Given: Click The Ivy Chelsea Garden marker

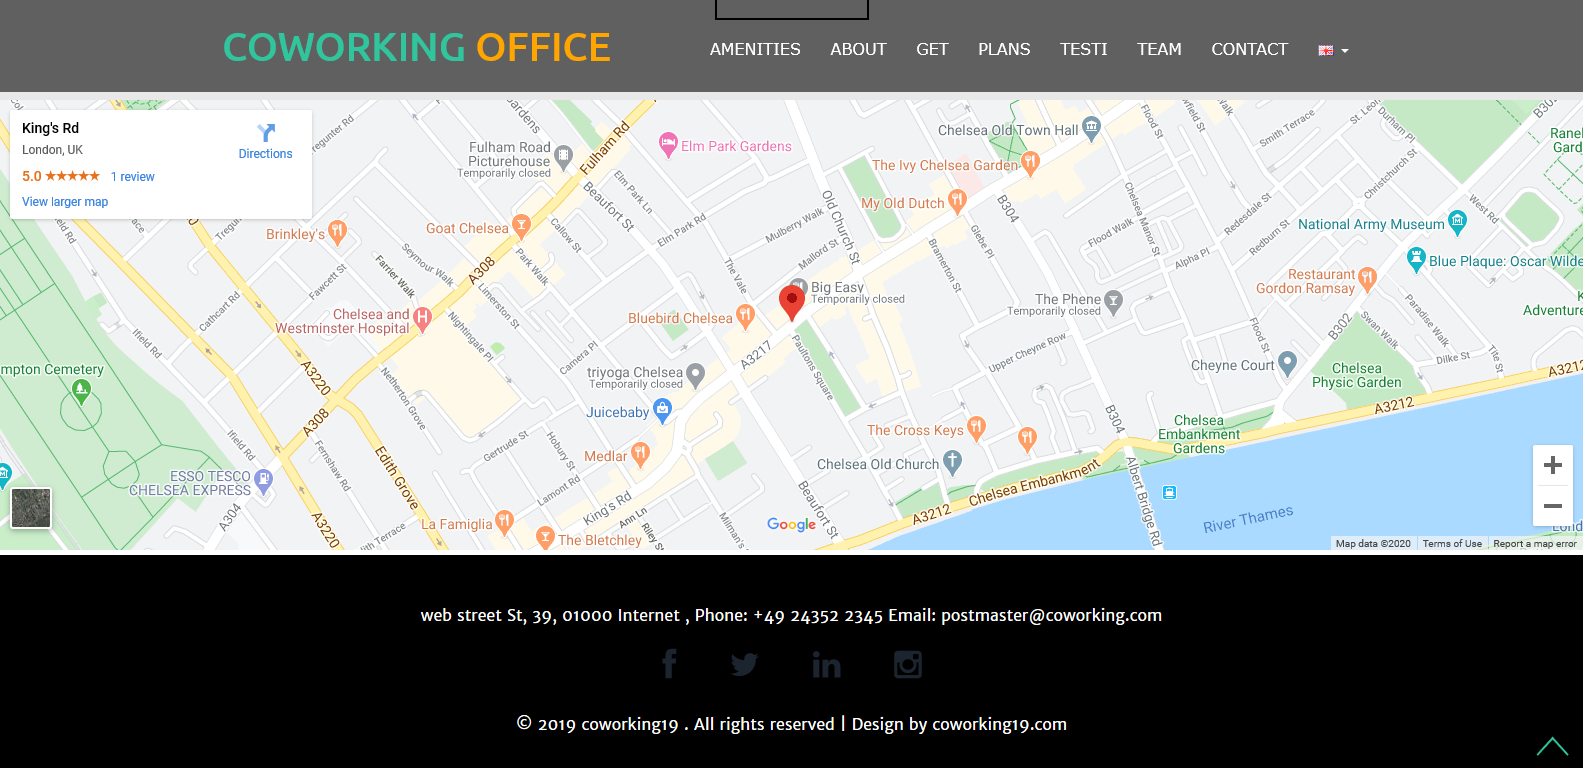Looking at the screenshot, I should (x=1031, y=163).
